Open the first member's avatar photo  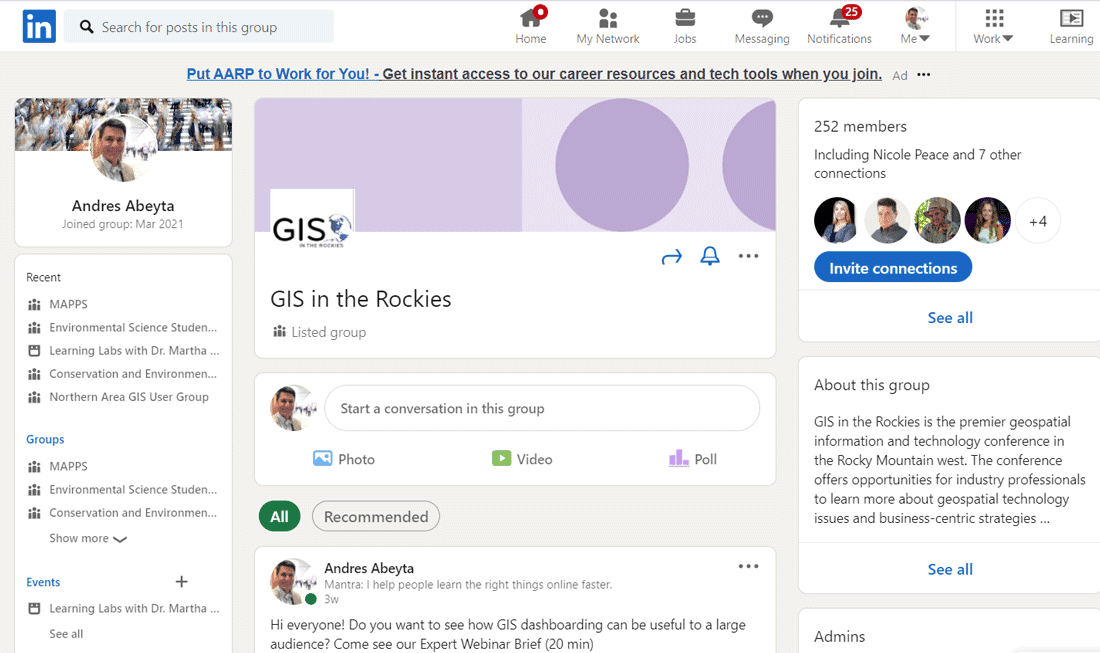tap(836, 220)
